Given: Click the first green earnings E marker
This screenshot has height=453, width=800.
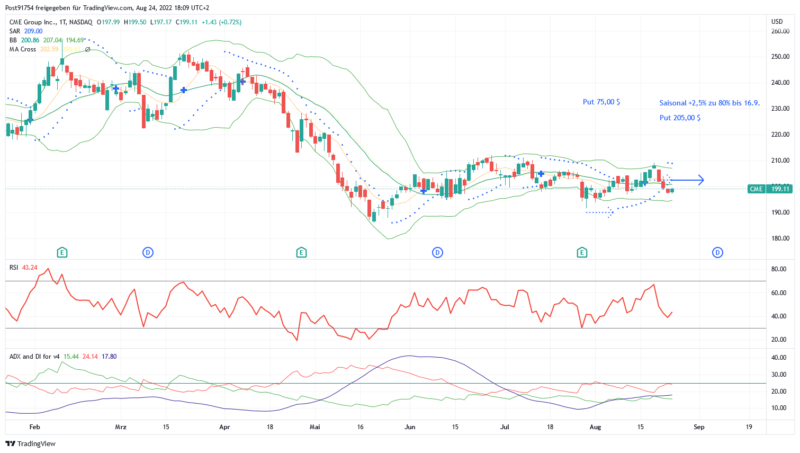Looking at the screenshot, I should point(62,252).
